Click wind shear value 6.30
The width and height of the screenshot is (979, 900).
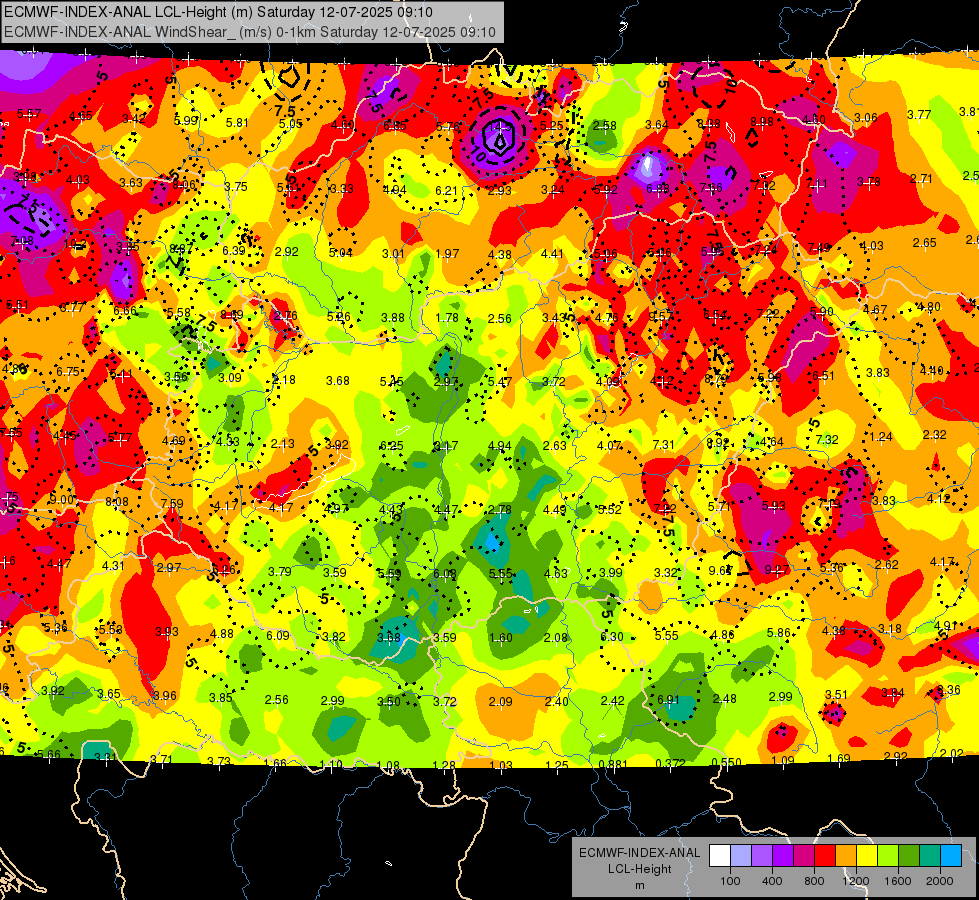coord(612,636)
